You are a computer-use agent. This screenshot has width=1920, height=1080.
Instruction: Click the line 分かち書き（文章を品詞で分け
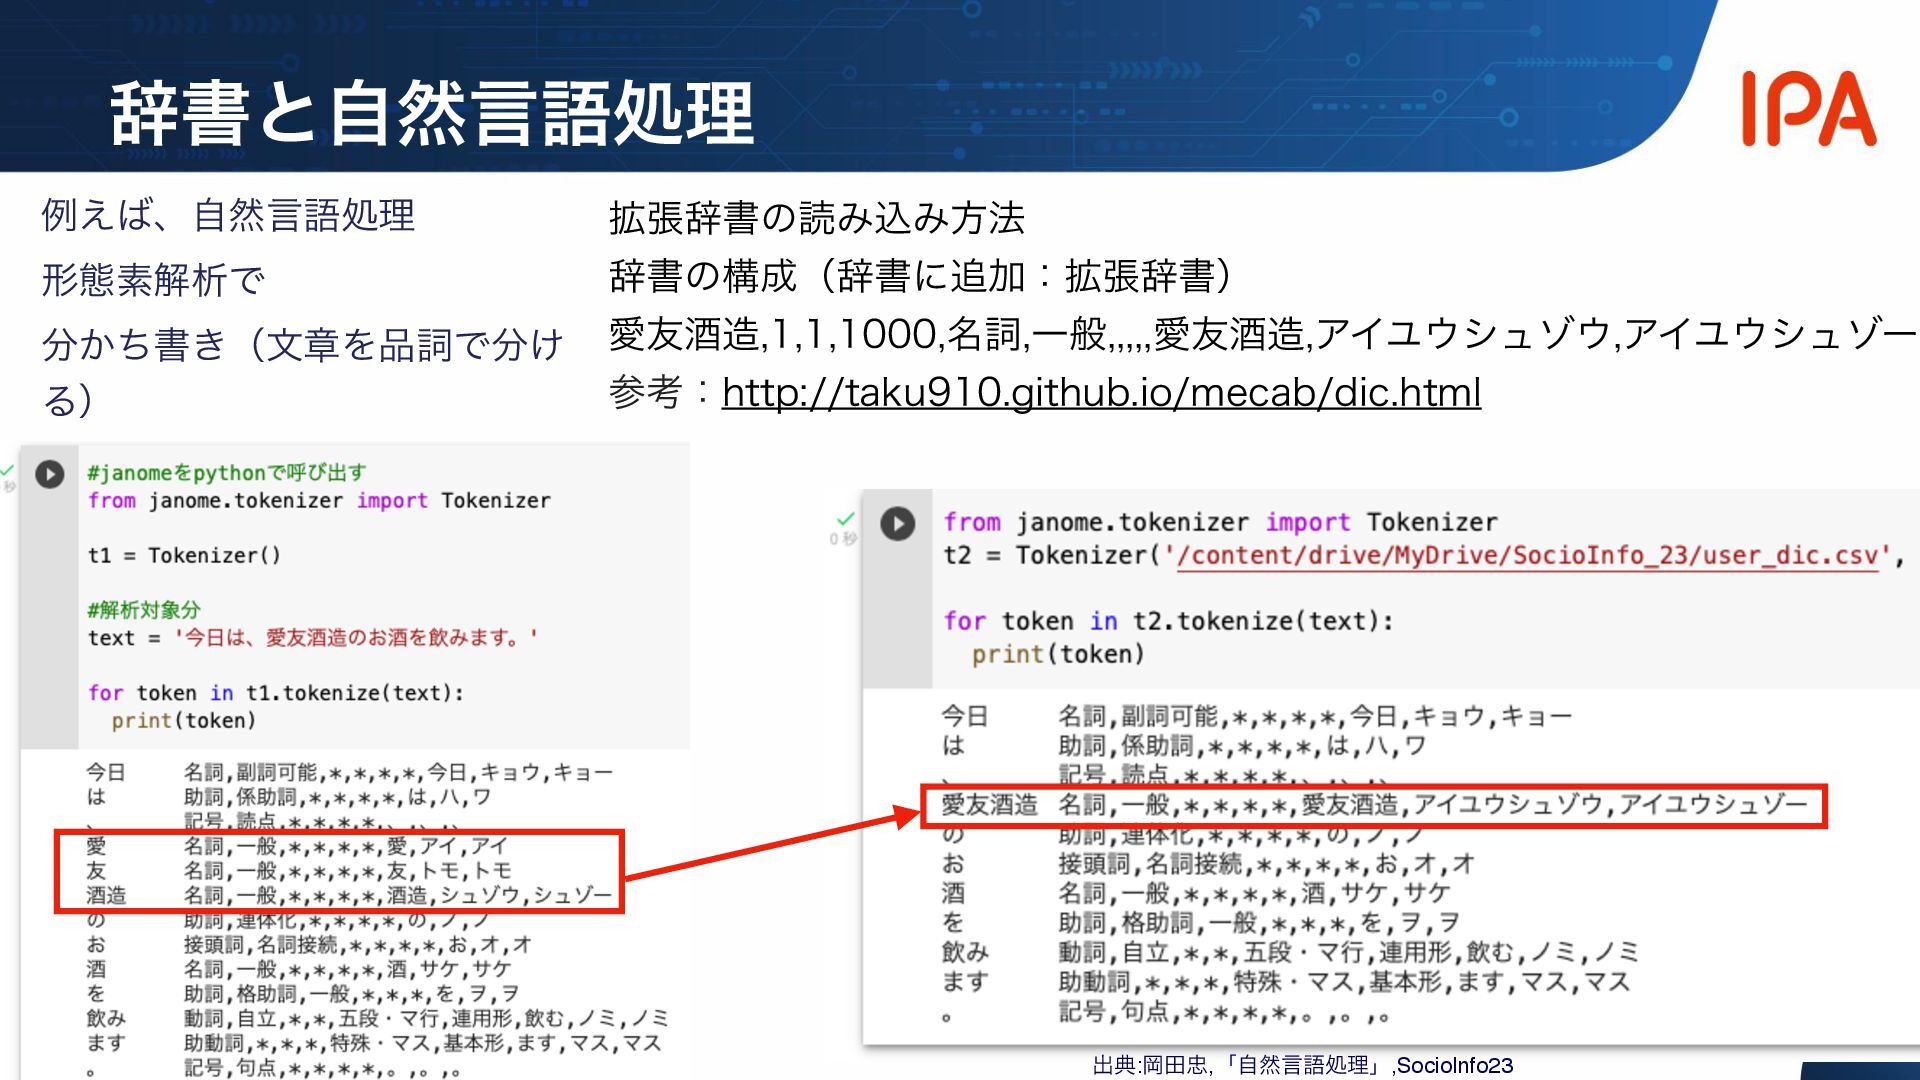pos(302,345)
